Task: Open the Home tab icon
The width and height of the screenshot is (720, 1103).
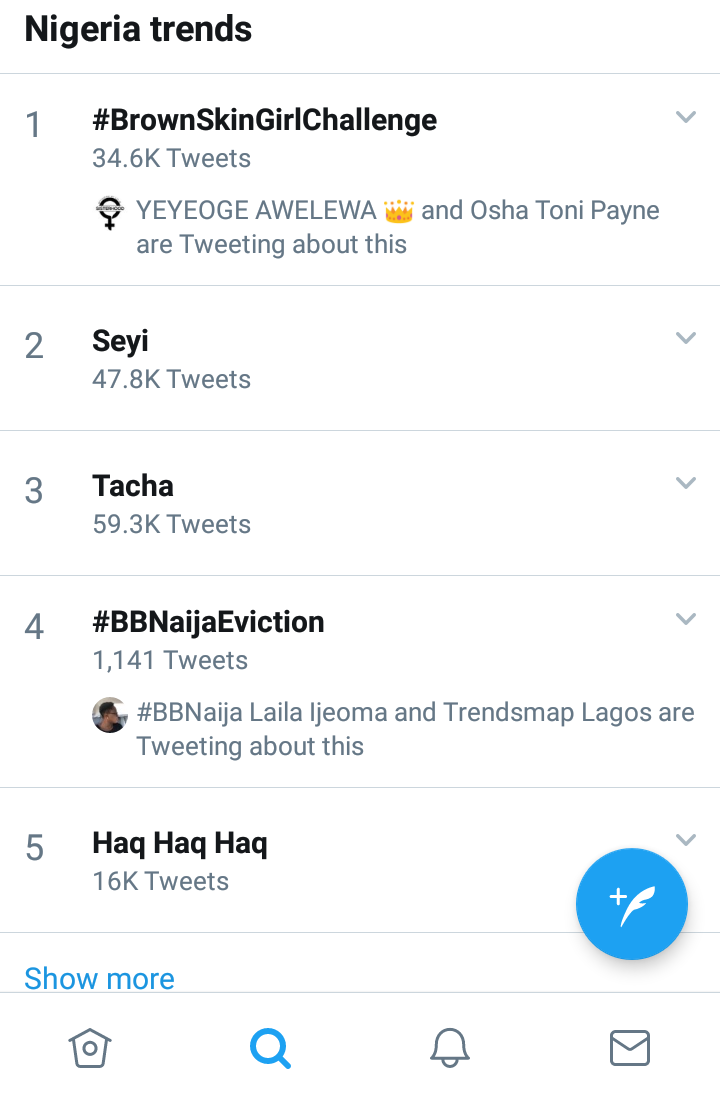Action: 90,1048
